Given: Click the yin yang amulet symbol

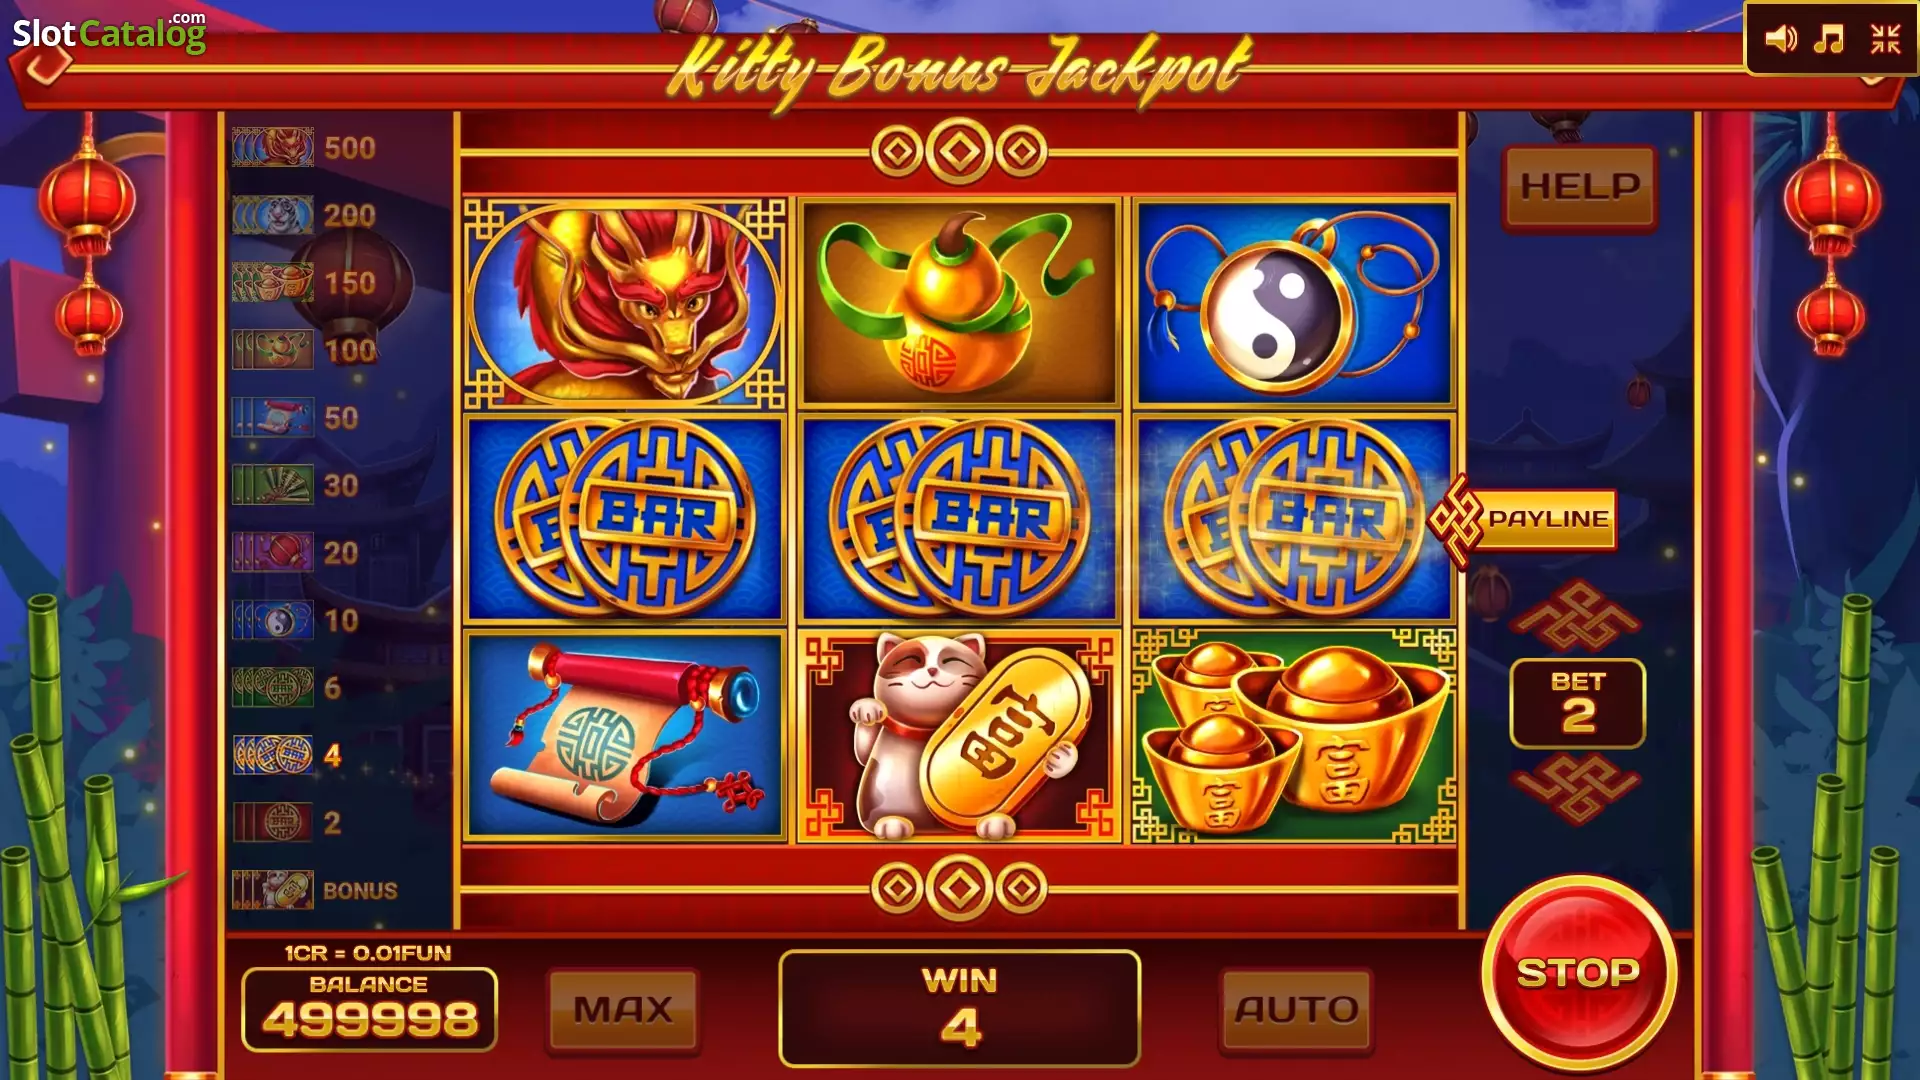Looking at the screenshot, I should (1295, 304).
